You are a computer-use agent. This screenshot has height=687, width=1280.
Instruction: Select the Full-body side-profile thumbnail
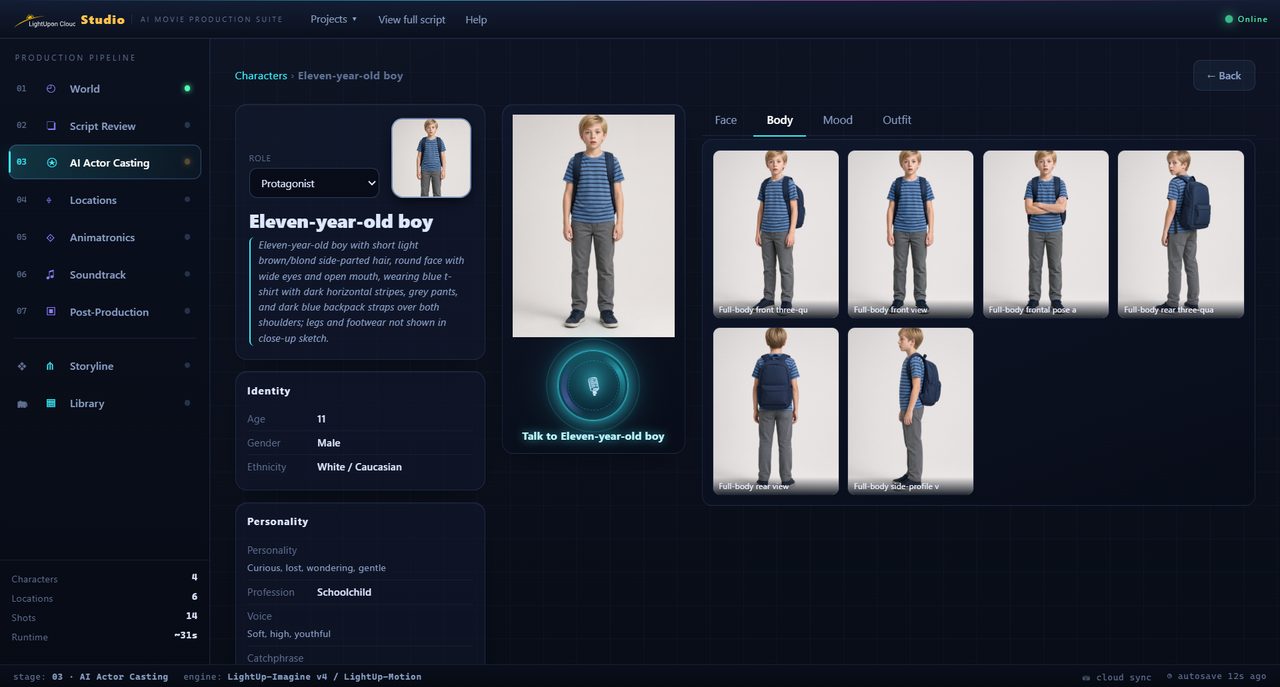point(911,411)
